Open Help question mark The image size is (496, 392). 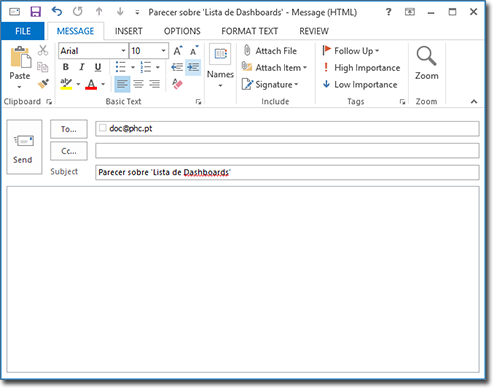(x=388, y=12)
